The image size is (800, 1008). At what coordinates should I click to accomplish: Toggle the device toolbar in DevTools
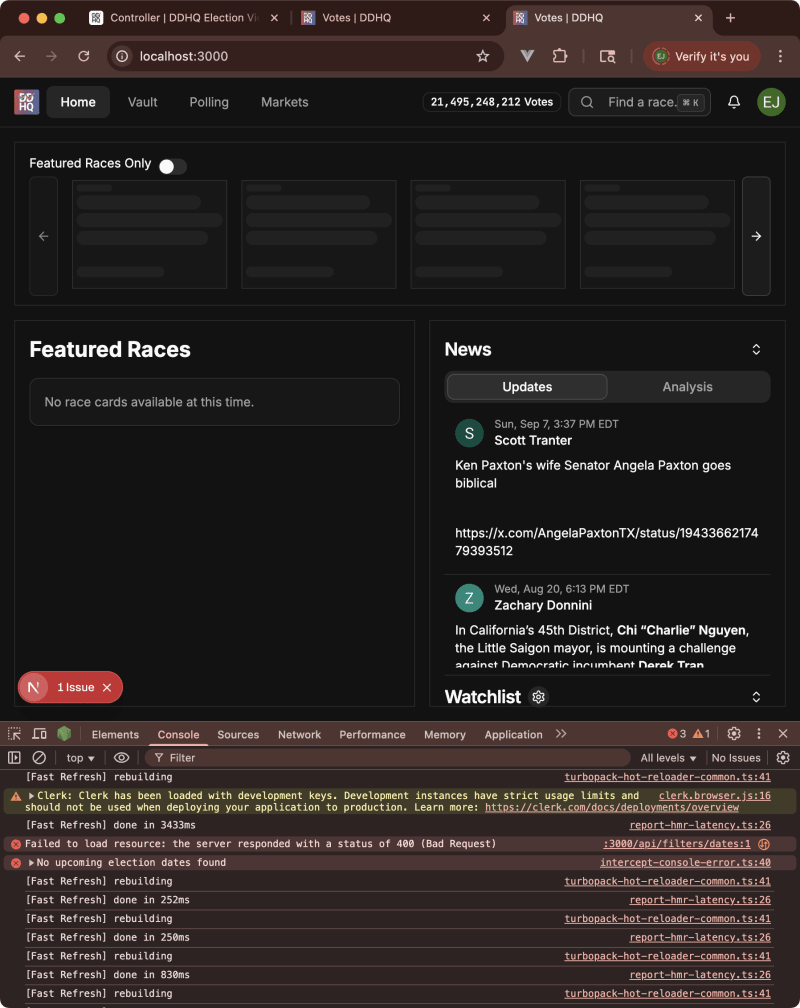38,734
